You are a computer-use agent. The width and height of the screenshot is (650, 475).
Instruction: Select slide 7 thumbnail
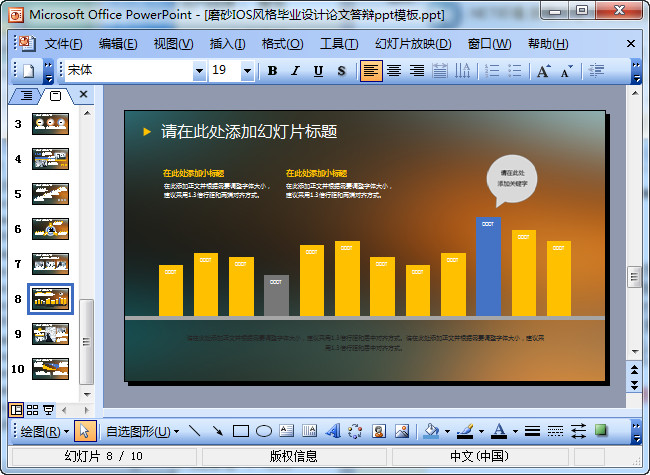click(x=50, y=264)
